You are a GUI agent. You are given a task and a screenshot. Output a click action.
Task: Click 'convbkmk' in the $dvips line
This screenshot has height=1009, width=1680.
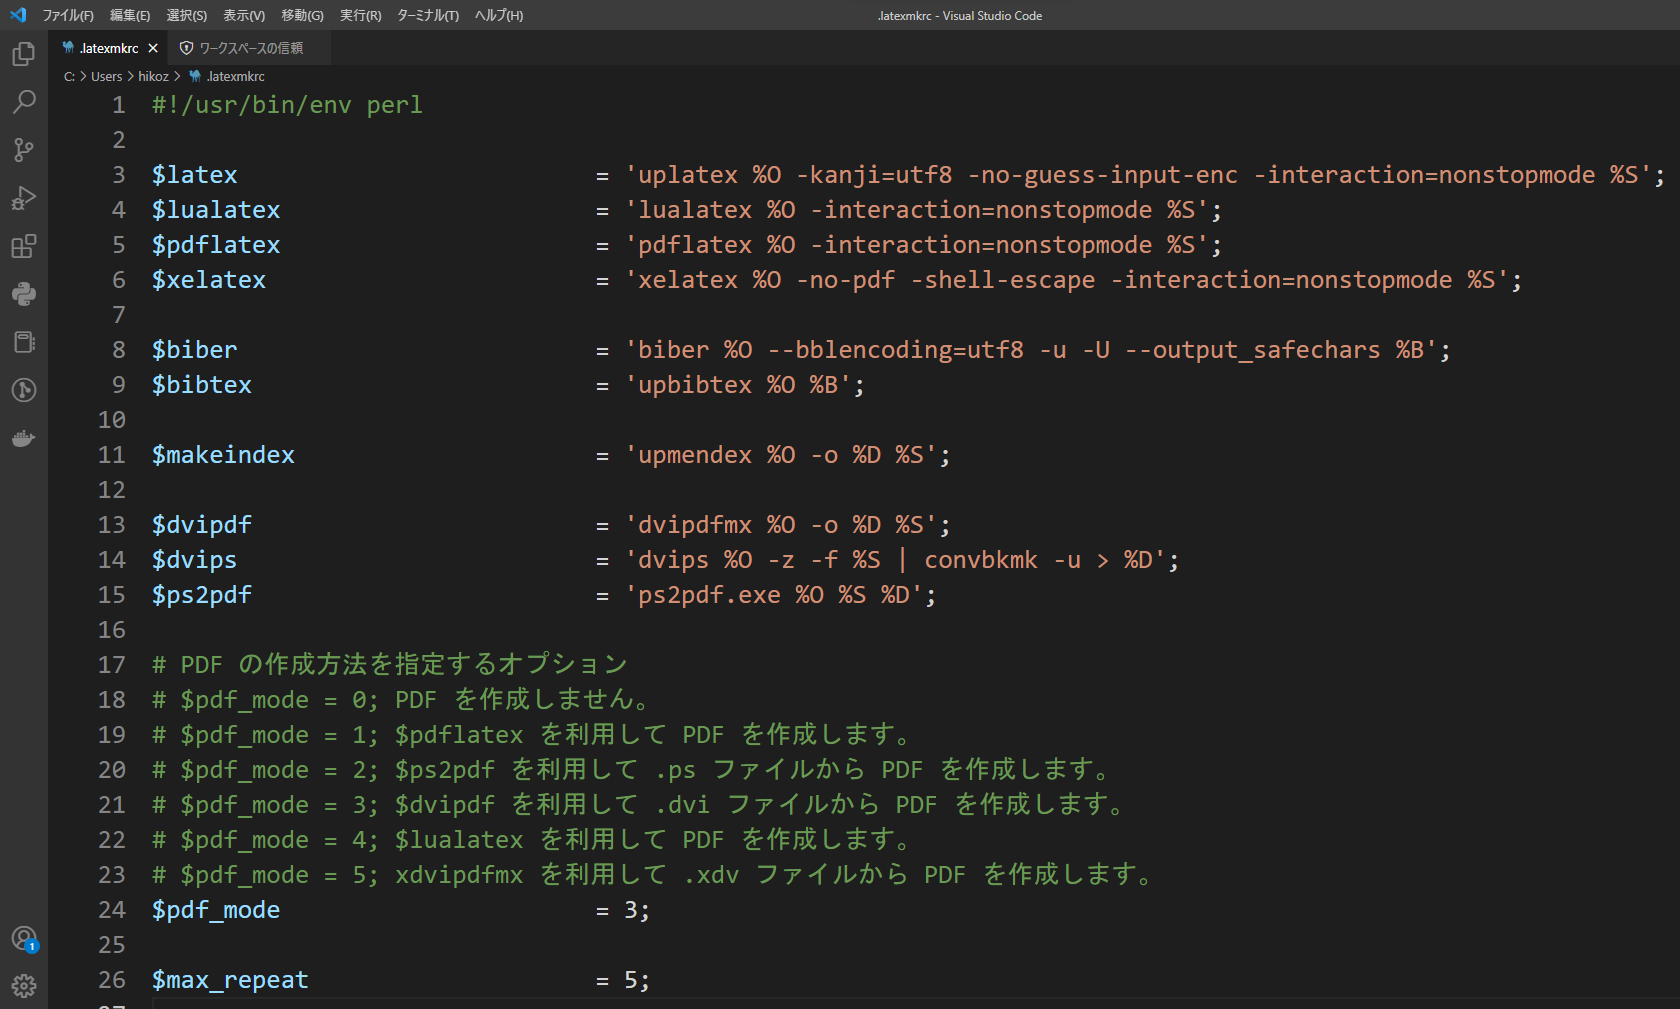point(981,560)
